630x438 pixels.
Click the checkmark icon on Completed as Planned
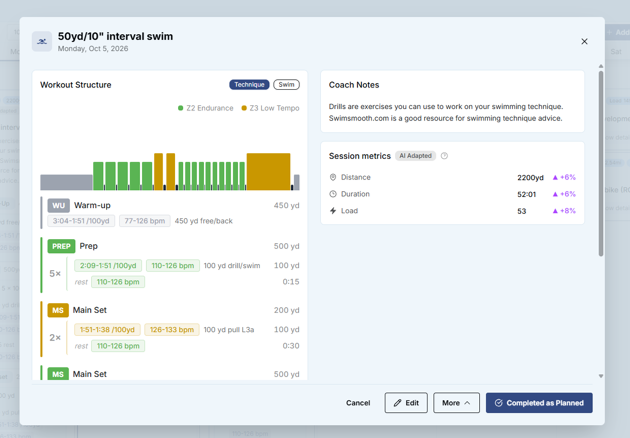click(499, 403)
